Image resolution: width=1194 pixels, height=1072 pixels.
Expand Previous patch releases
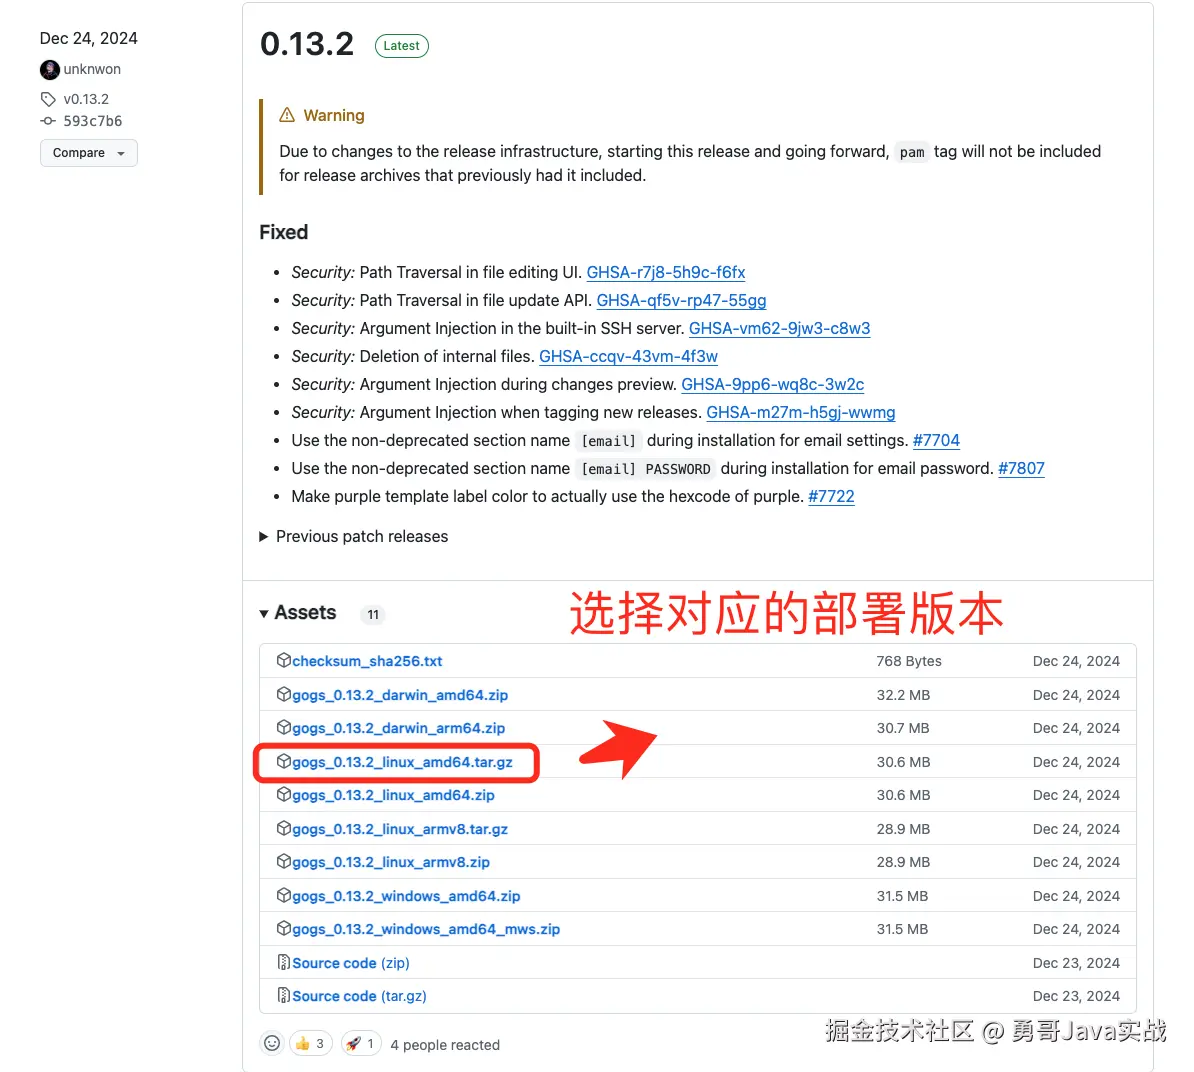354,537
